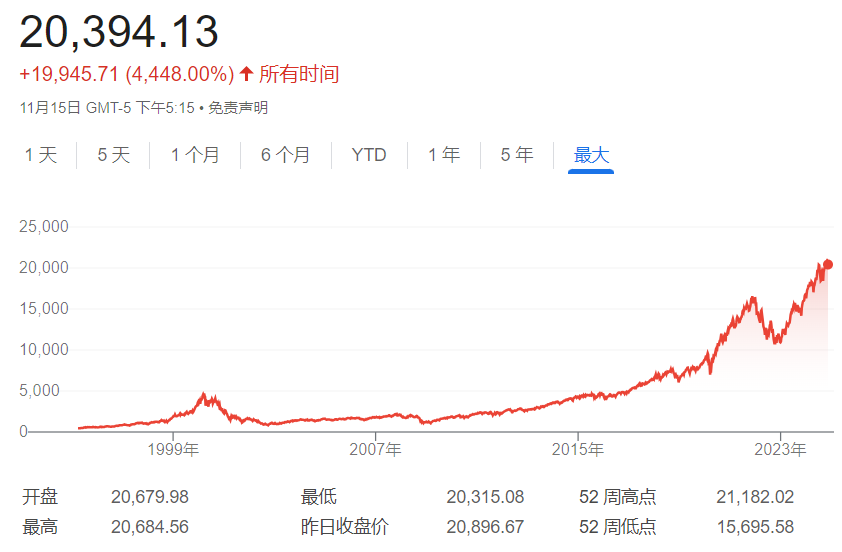The image size is (842, 552).
Task: Click the high value 20,684.56
Action: (150, 527)
